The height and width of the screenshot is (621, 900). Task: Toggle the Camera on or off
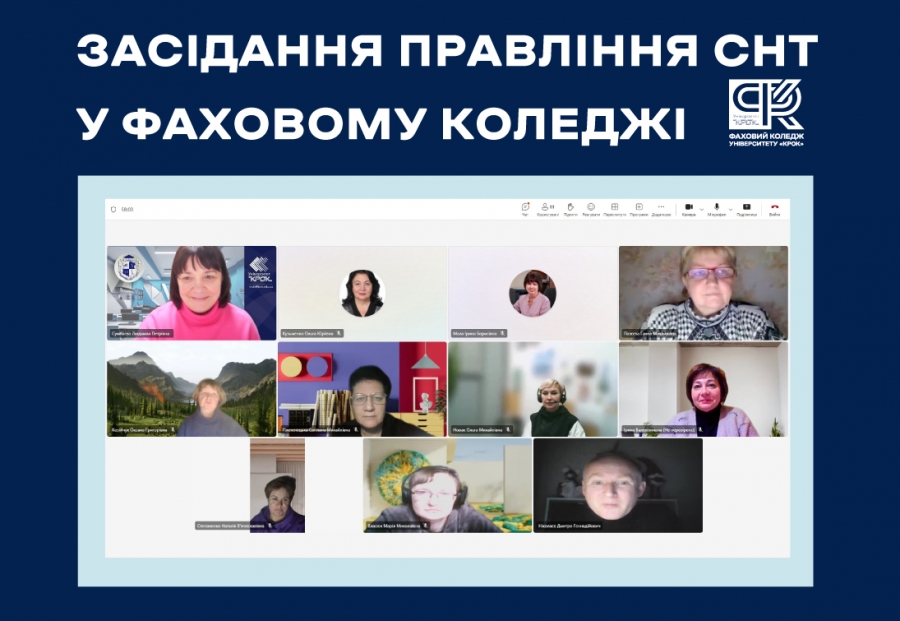click(x=688, y=208)
